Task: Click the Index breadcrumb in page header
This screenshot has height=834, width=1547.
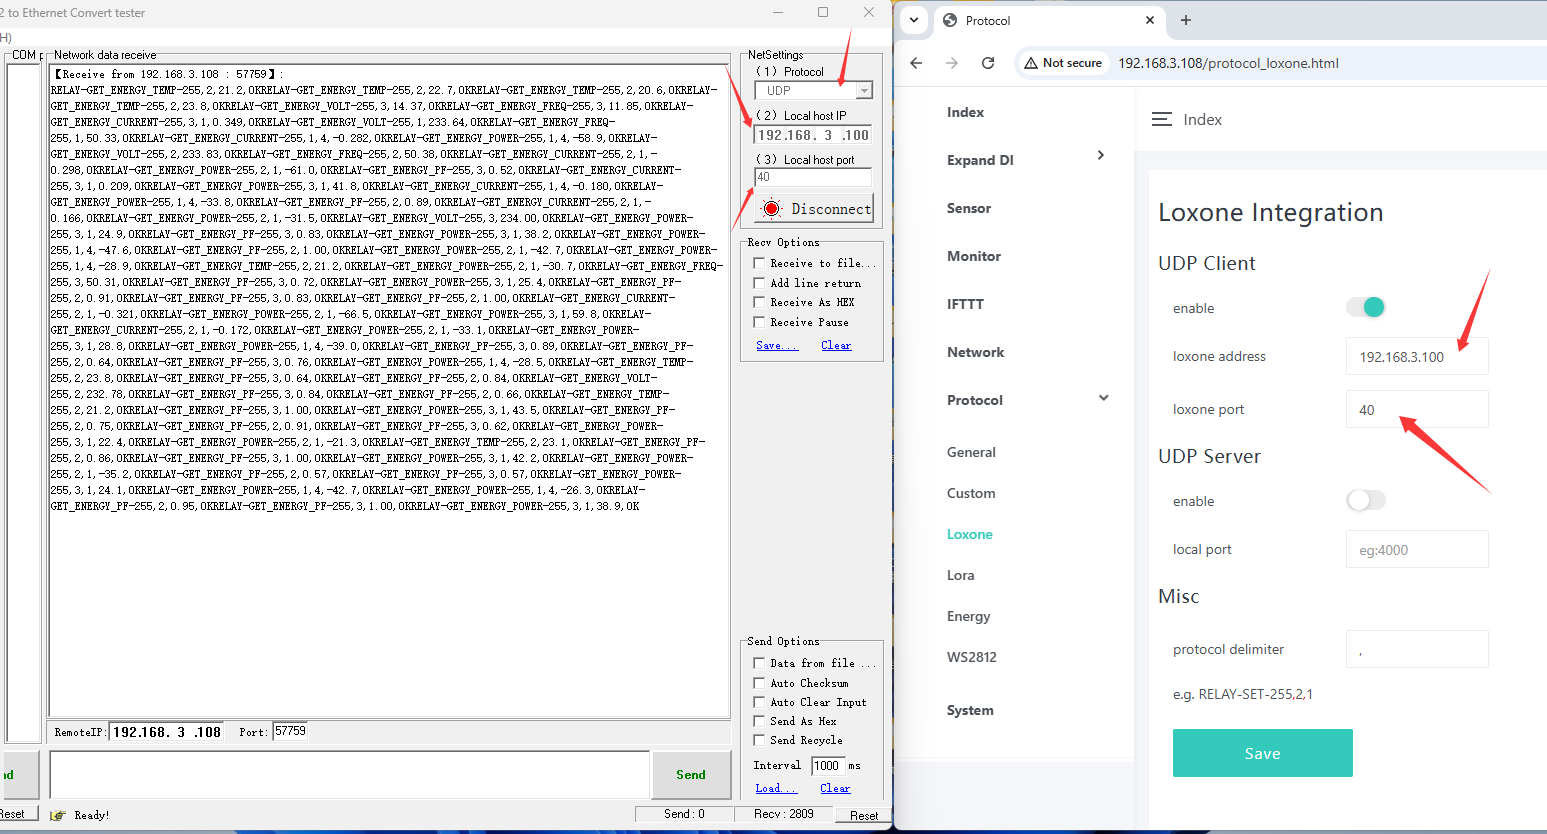Action: click(x=1202, y=119)
